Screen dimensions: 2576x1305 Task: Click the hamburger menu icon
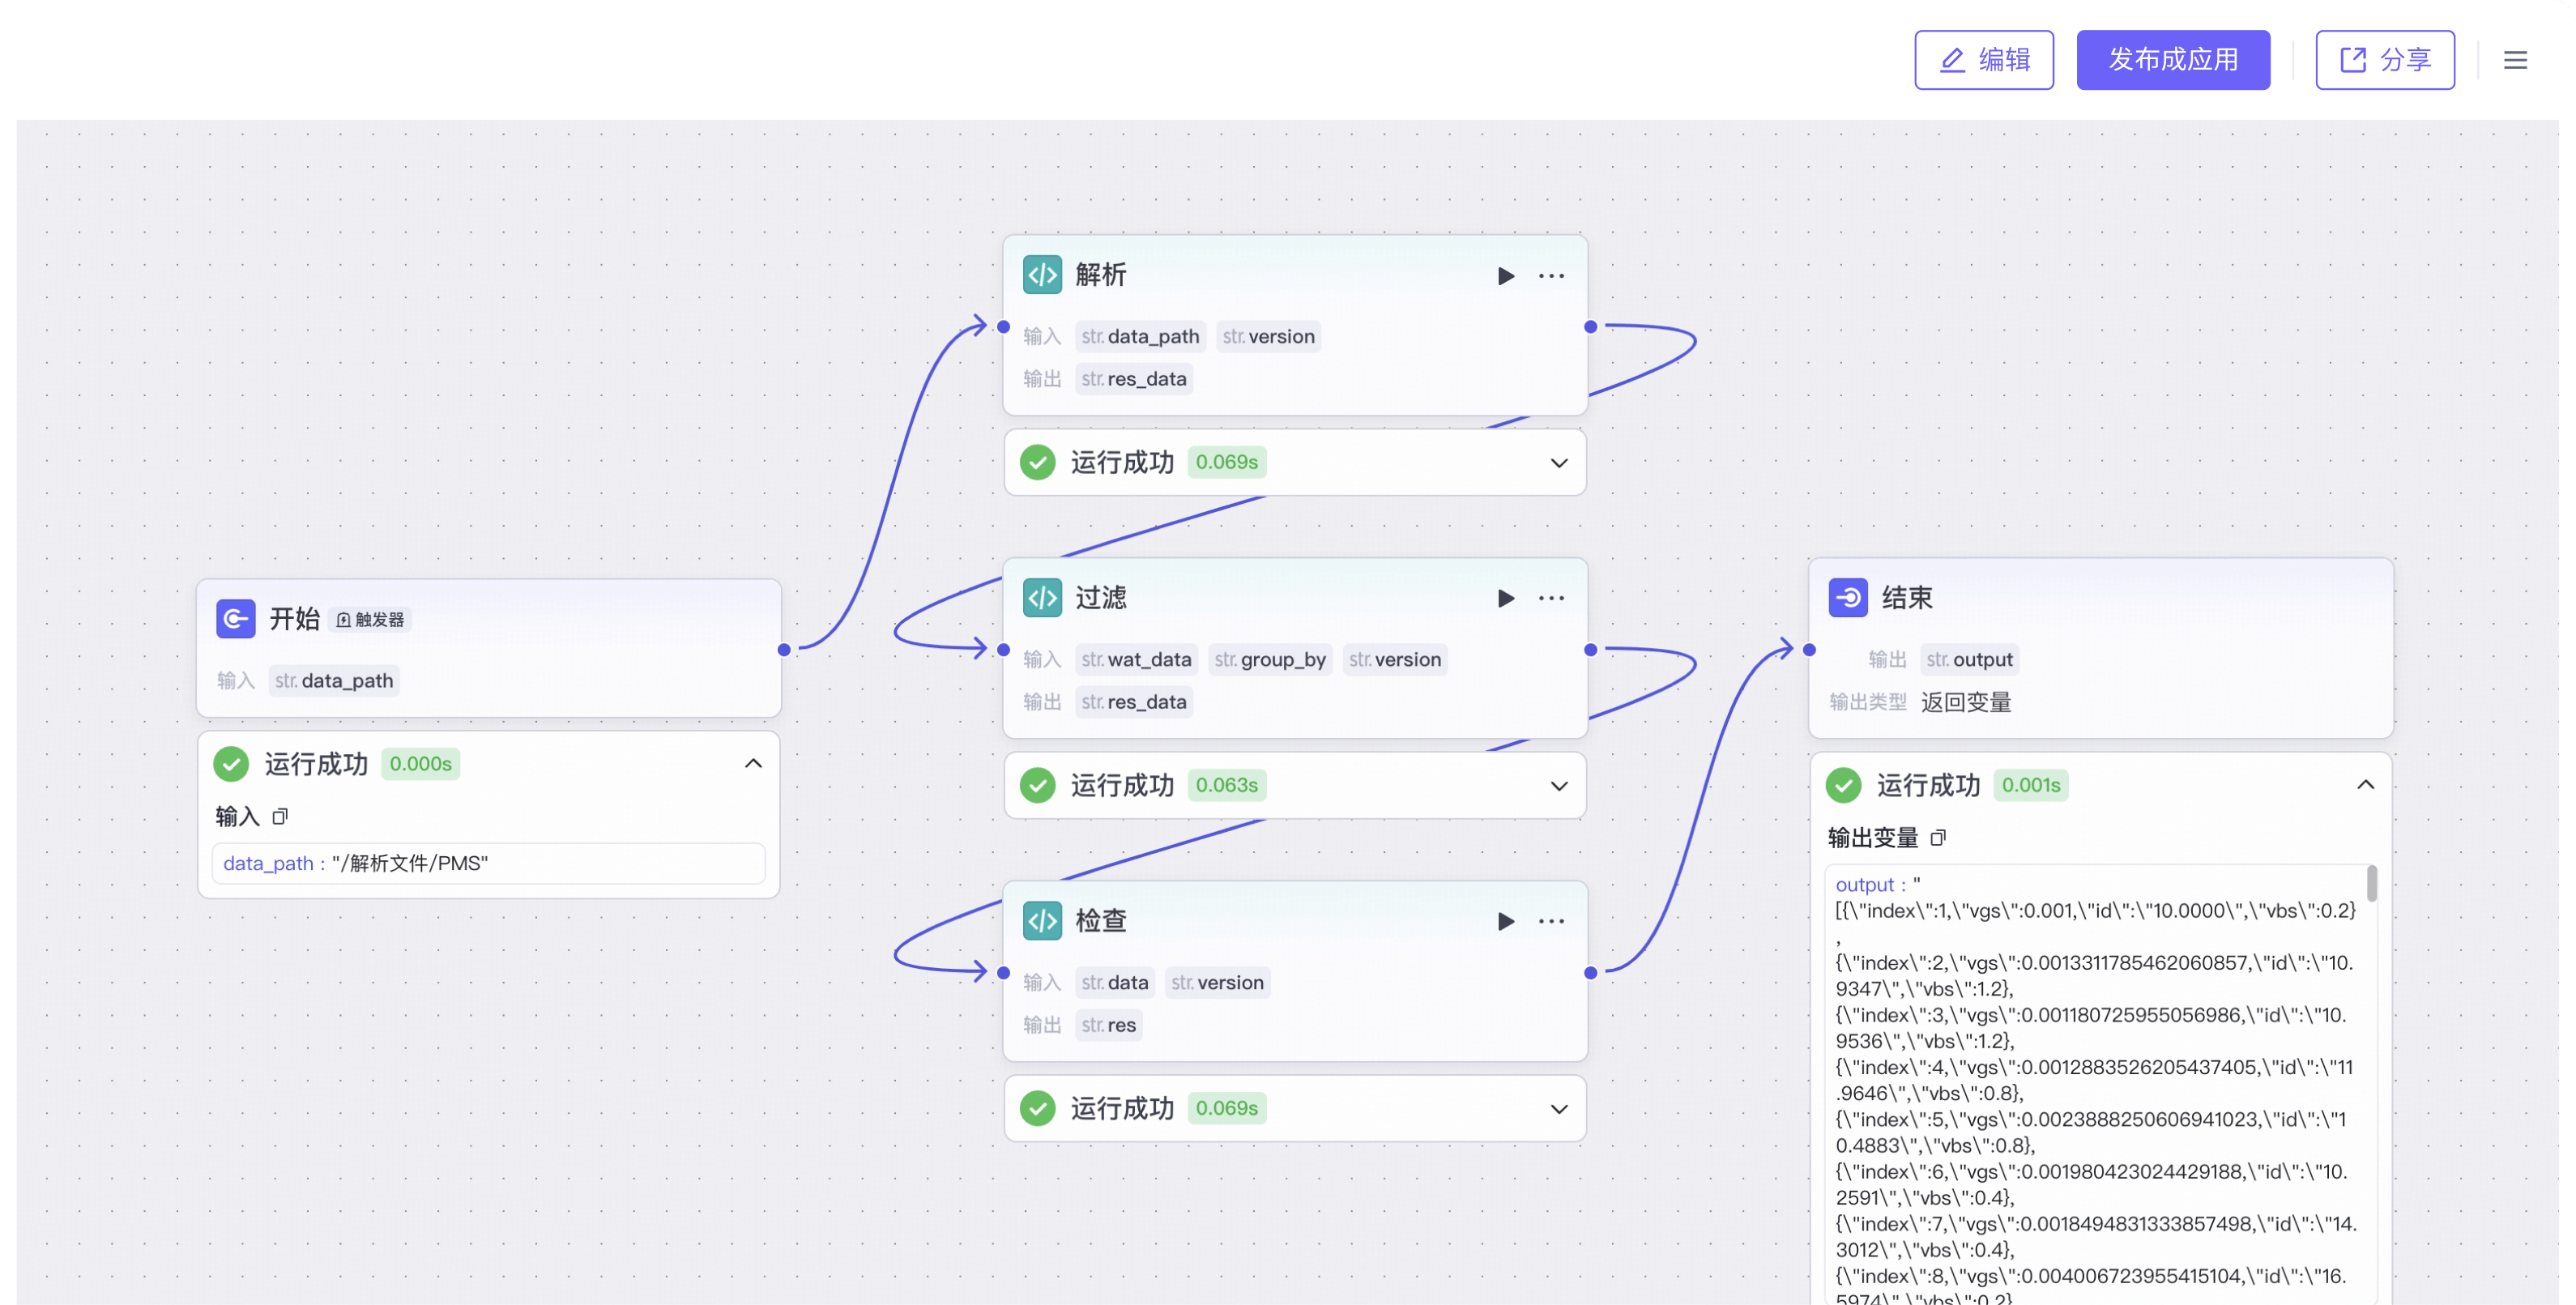pyautogui.click(x=2515, y=61)
